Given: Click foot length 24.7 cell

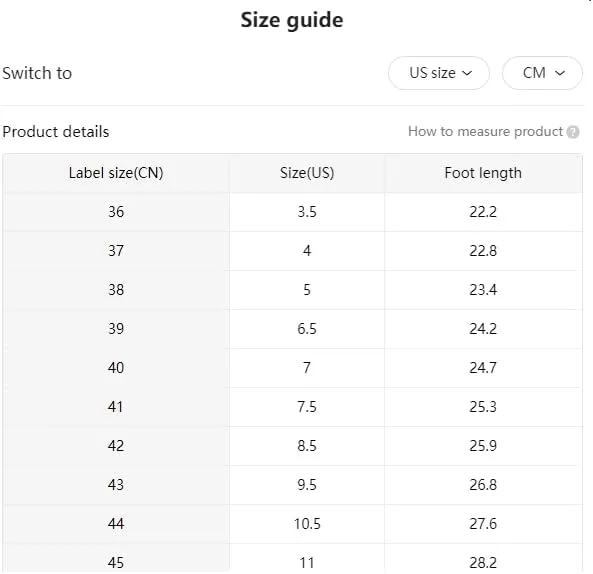Looking at the screenshot, I should coord(483,368).
